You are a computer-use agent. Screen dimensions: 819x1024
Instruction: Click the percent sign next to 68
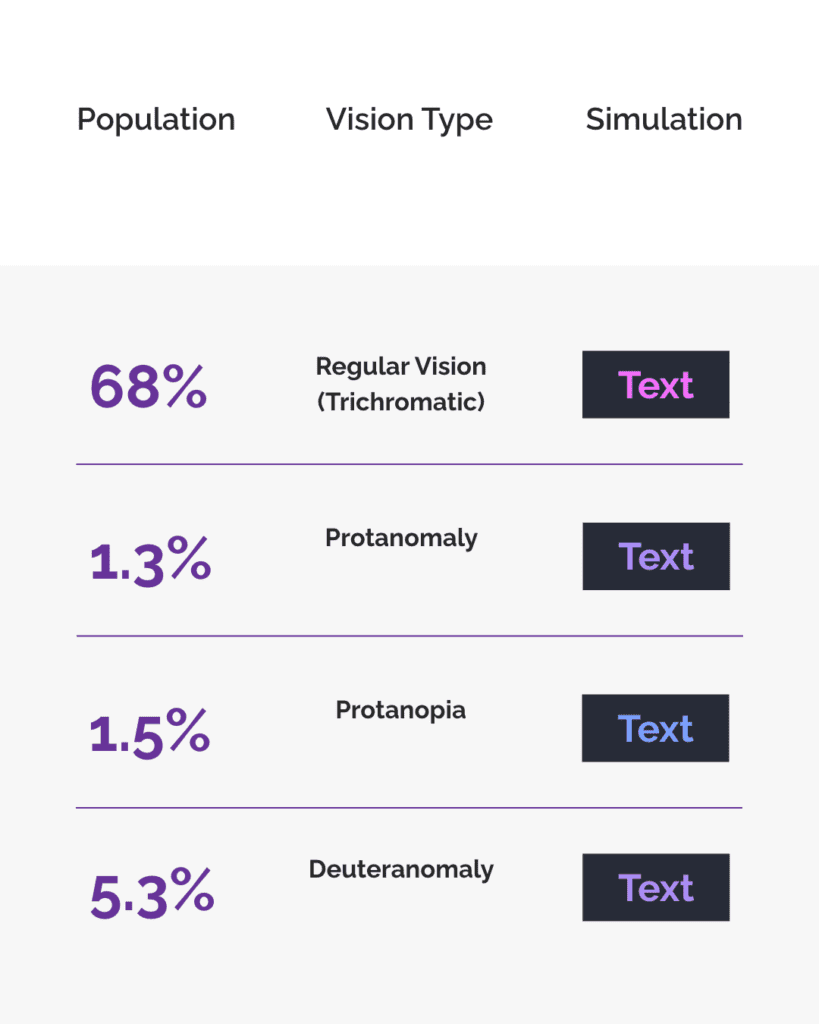pos(185,386)
